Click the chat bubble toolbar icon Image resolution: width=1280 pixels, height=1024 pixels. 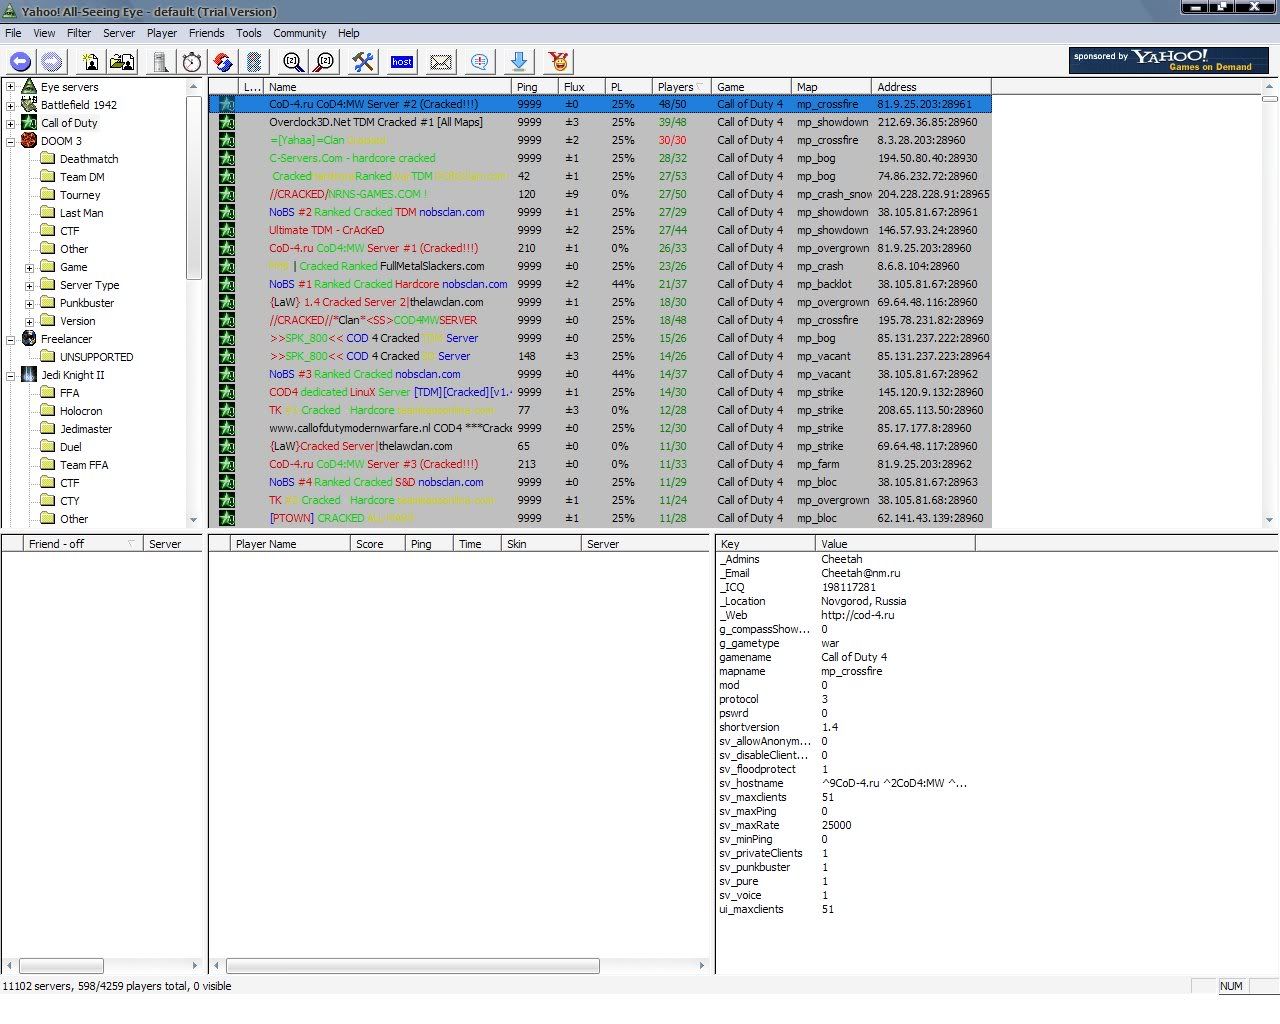click(x=480, y=62)
